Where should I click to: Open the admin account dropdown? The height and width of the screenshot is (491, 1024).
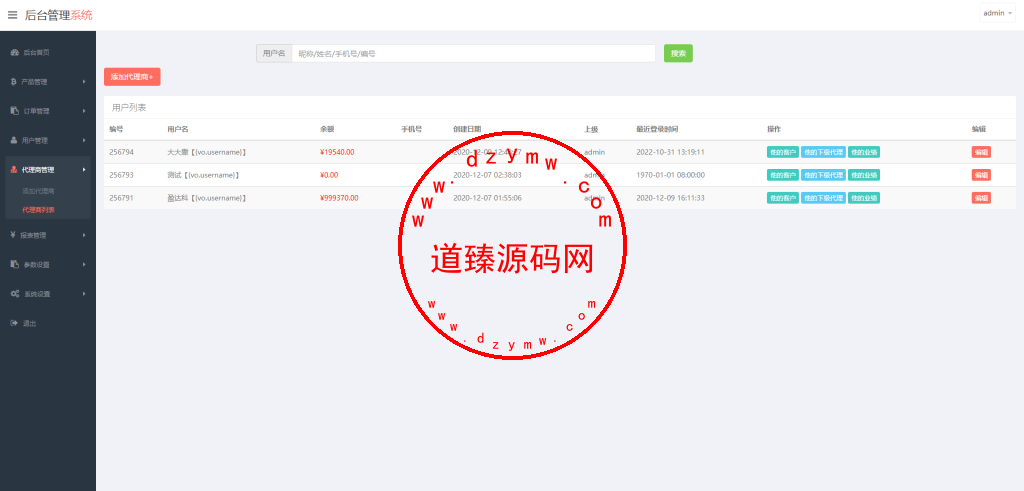[x=997, y=13]
